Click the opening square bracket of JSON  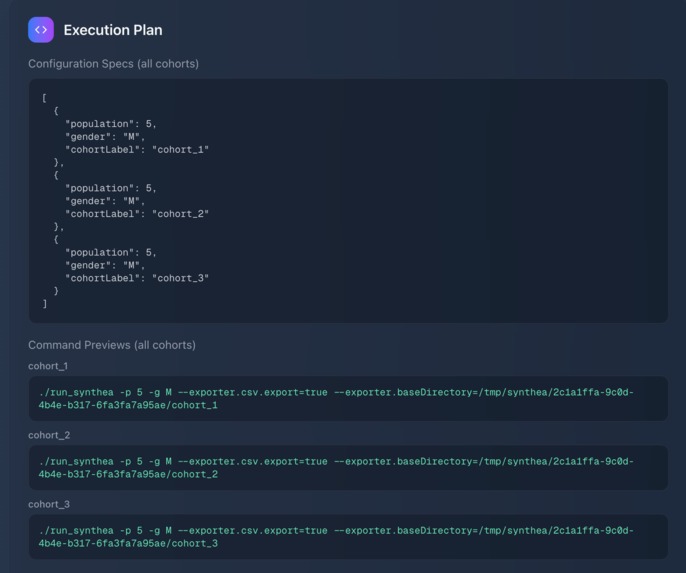[44, 98]
